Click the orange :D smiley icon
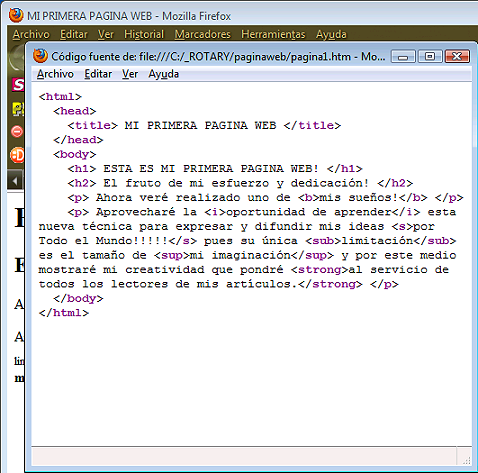Screen dimensions: 478x473 tap(17, 155)
